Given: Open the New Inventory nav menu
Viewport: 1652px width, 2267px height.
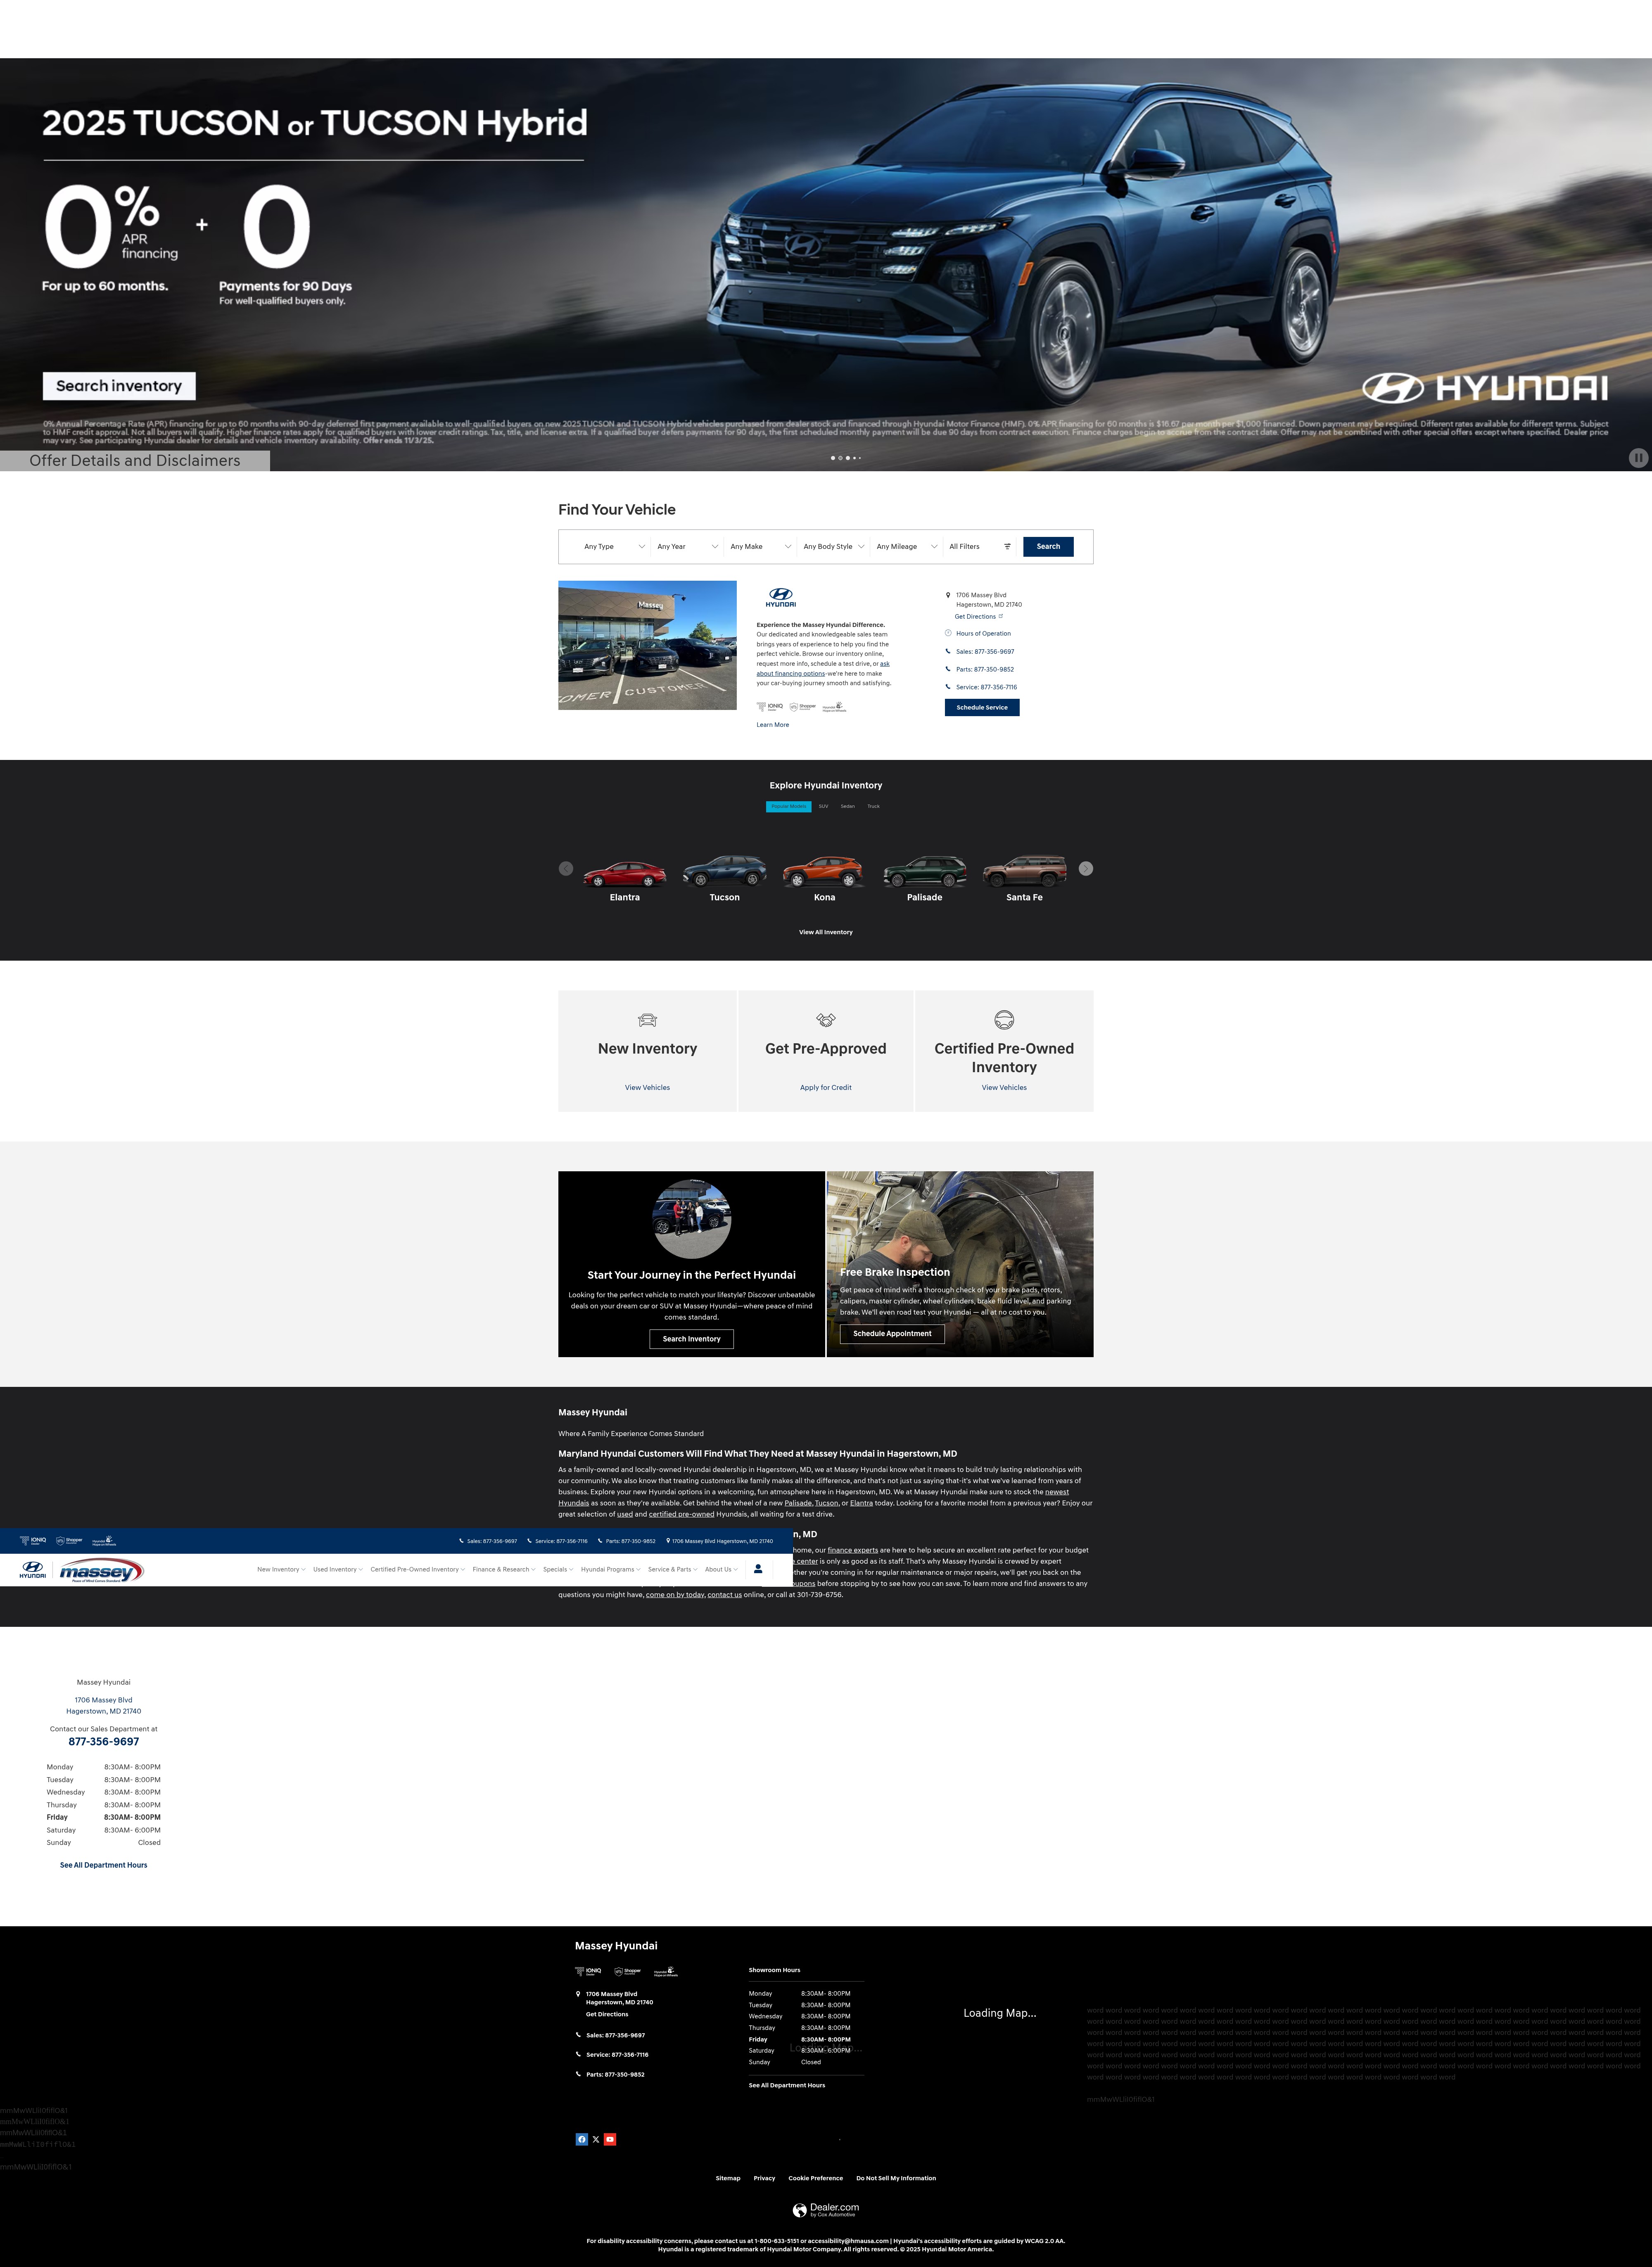Looking at the screenshot, I should click(281, 1570).
